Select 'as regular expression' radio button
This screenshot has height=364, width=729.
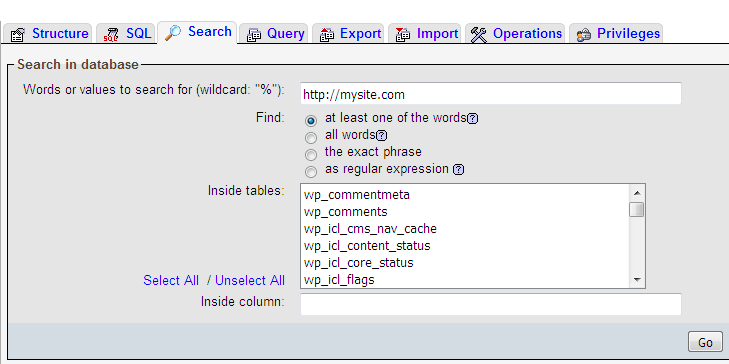tap(311, 172)
